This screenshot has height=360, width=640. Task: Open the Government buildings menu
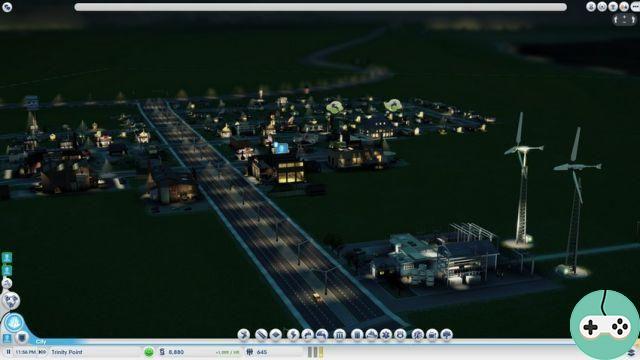(x=340, y=335)
